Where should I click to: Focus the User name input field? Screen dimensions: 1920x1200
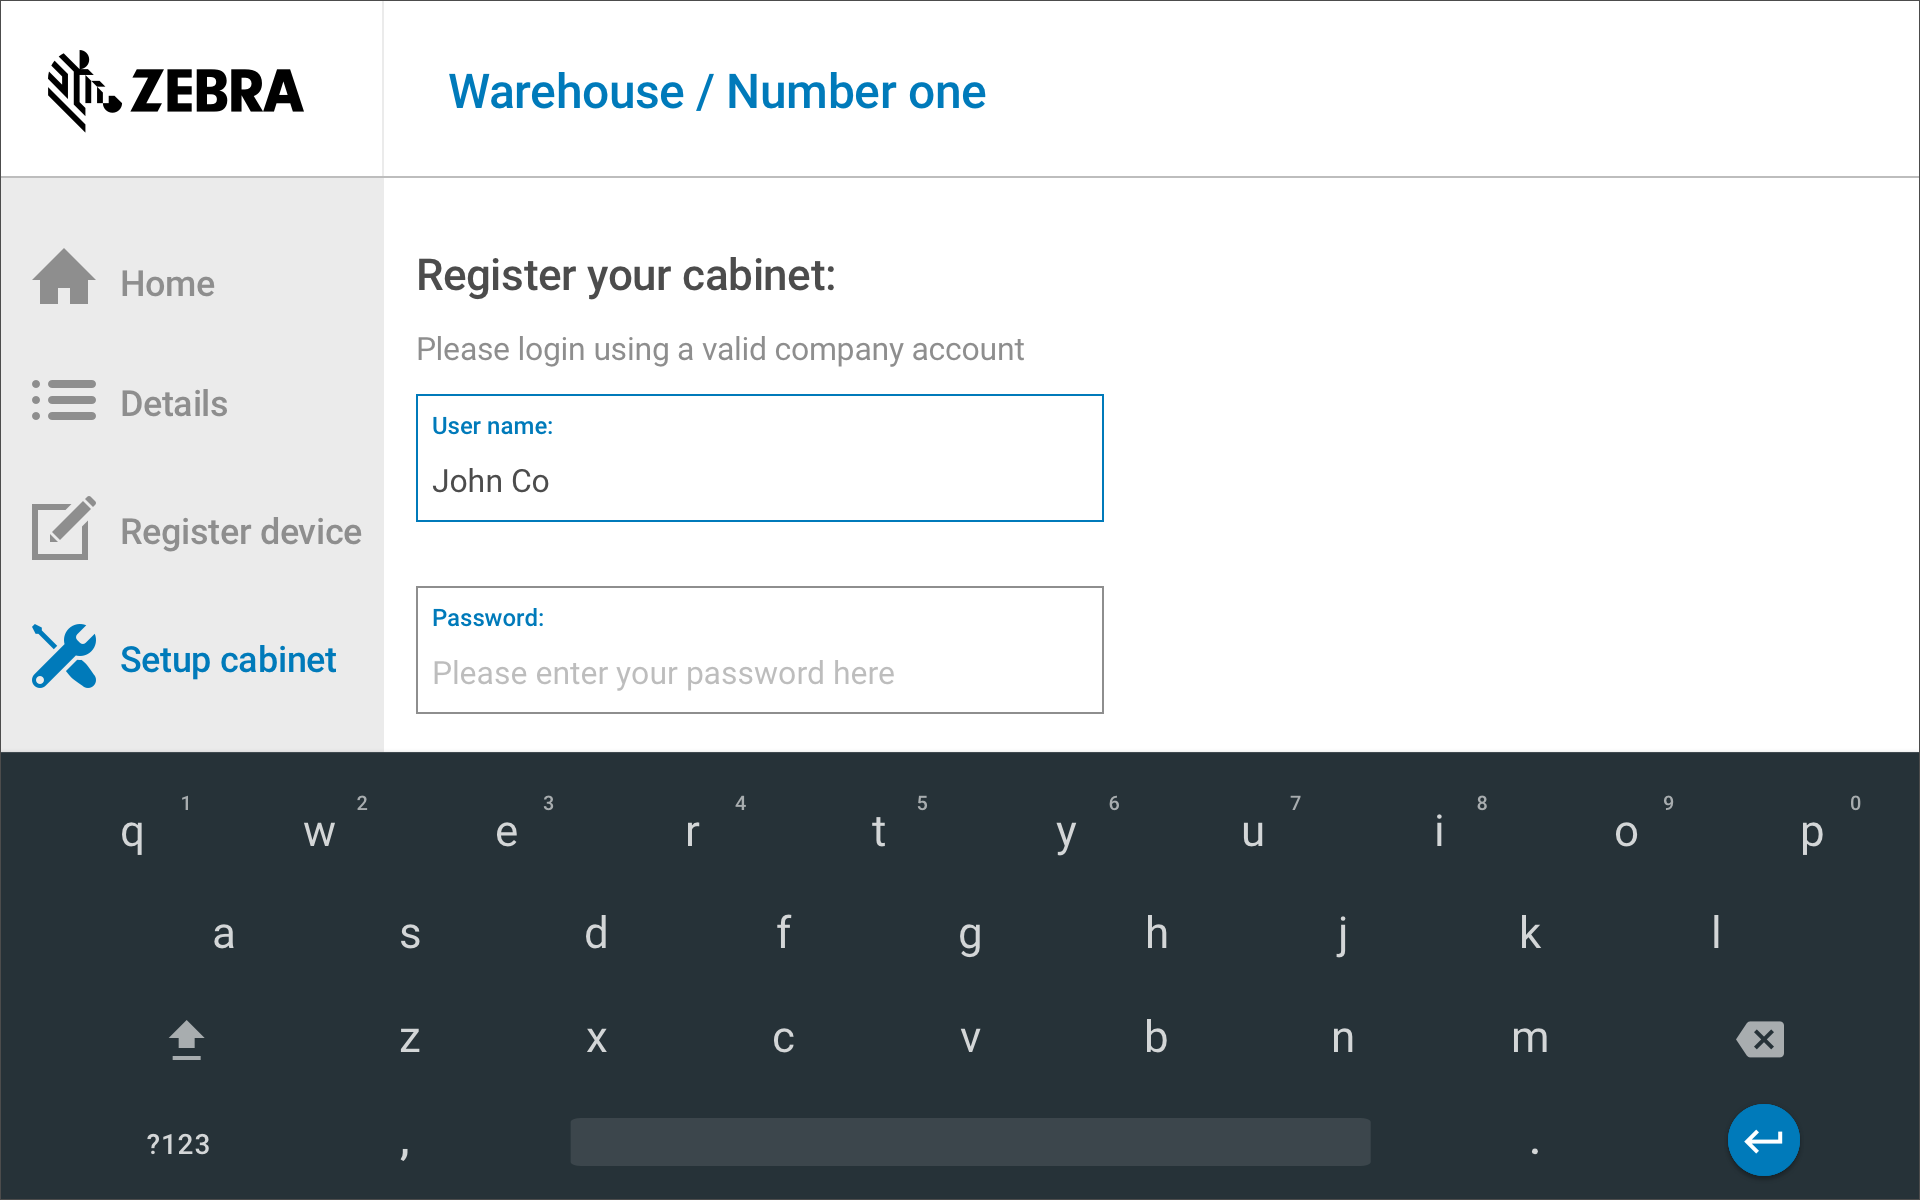pyautogui.click(x=760, y=481)
